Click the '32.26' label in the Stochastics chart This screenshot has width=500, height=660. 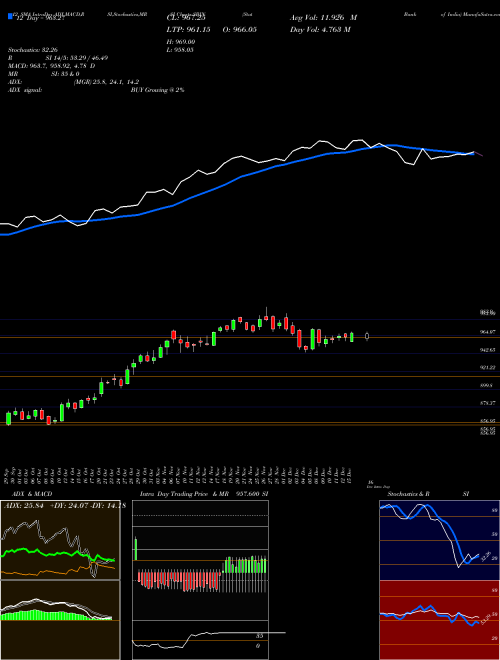tap(486, 556)
